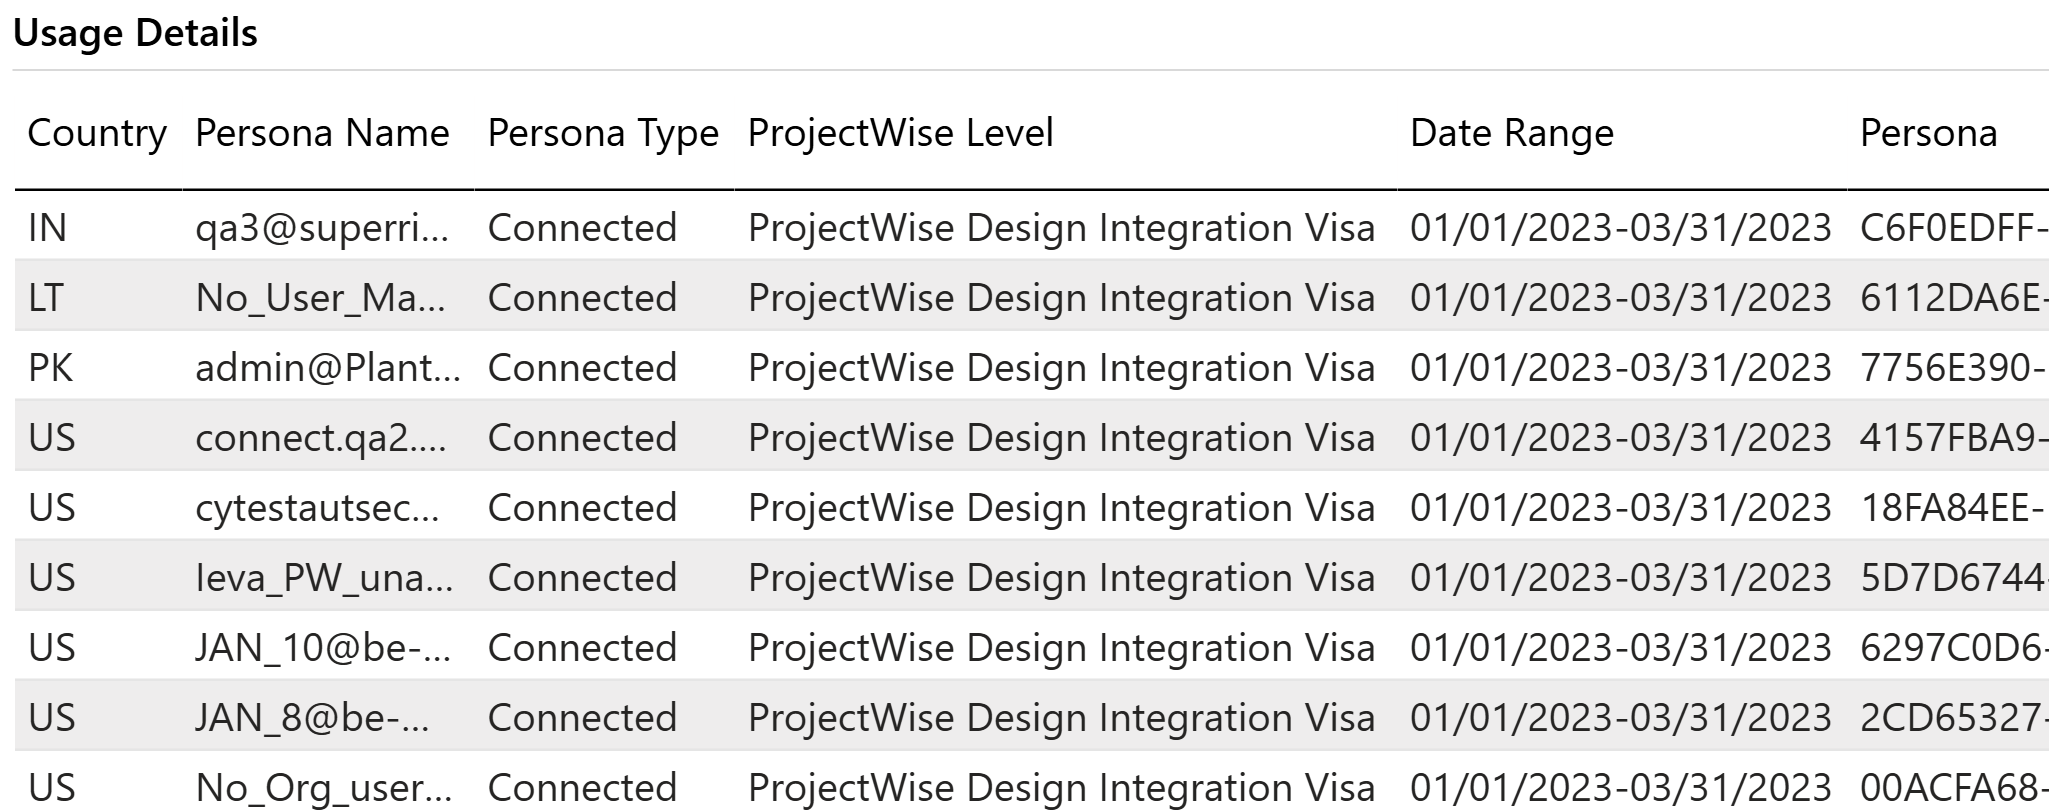The image size is (2049, 812).
Task: Select the LT country cell
Action: tap(45, 298)
